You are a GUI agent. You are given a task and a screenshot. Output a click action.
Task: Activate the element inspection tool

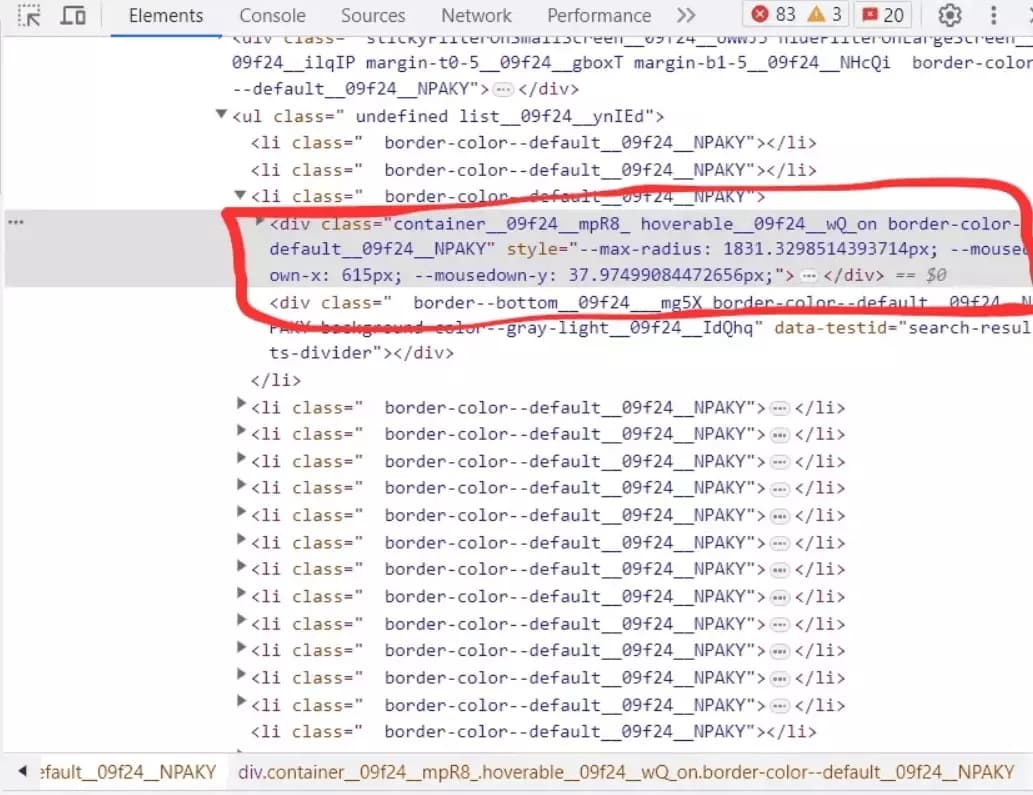(29, 15)
